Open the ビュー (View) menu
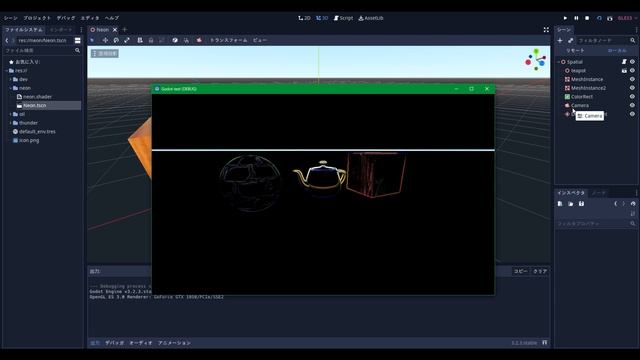 (x=260, y=40)
